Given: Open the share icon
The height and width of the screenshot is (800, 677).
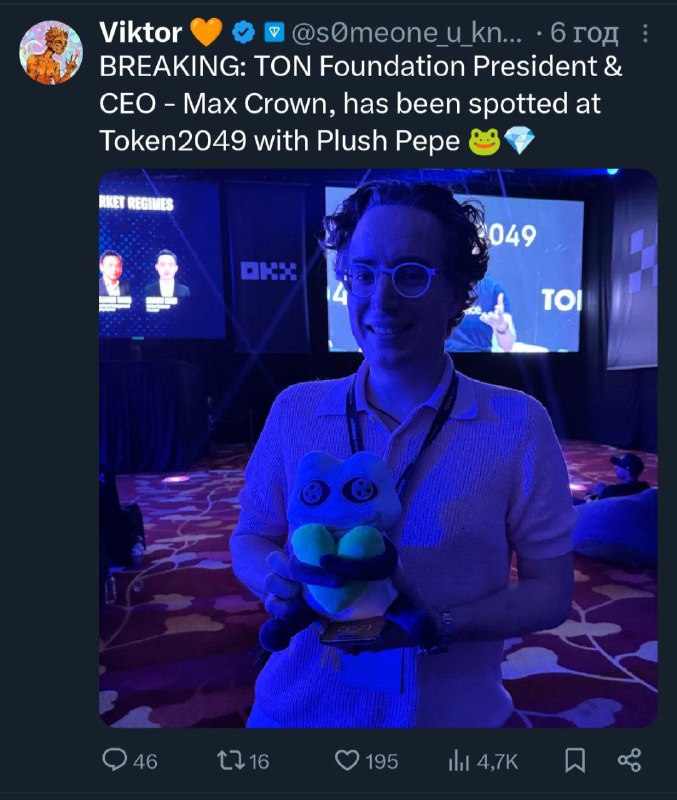Looking at the screenshot, I should coord(629,760).
